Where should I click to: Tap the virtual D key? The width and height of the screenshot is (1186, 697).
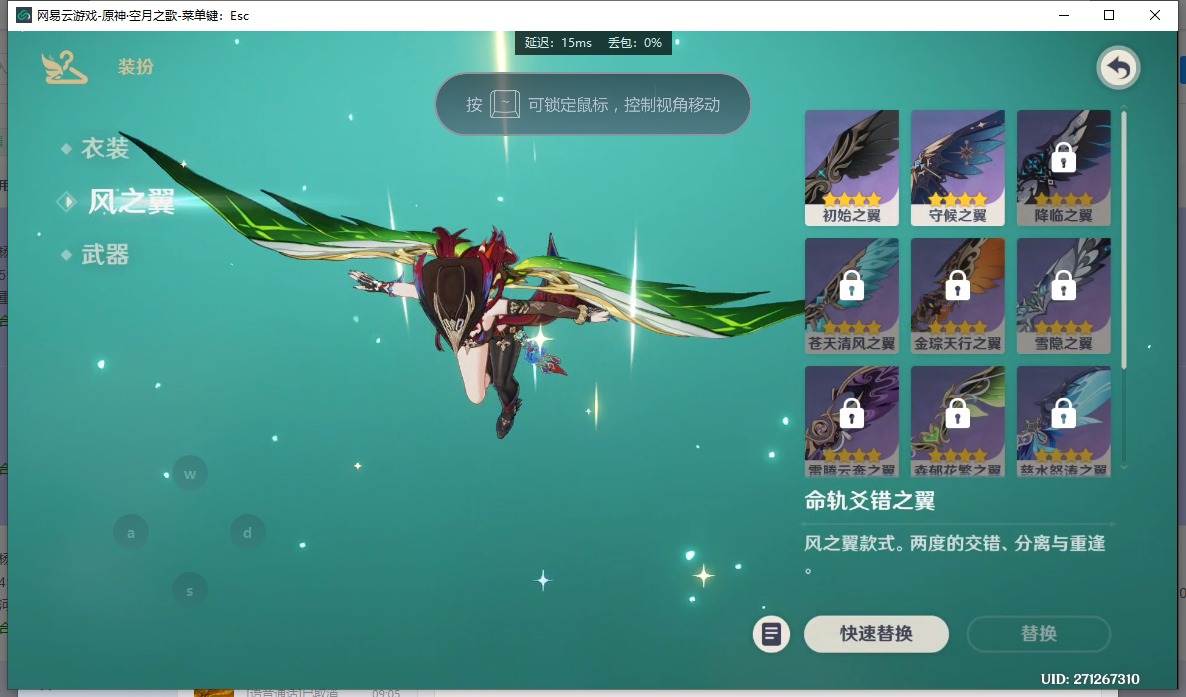(x=247, y=533)
